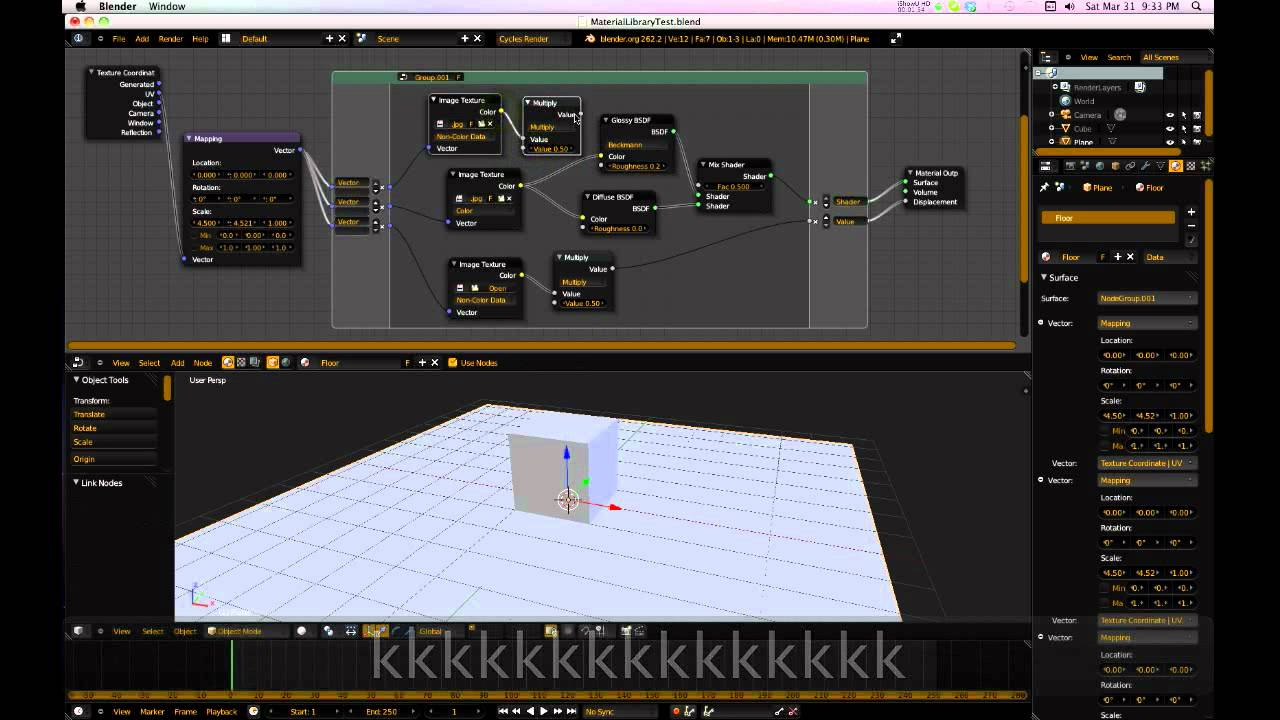
Task: Click Search in outliner header
Action: 1119,57
